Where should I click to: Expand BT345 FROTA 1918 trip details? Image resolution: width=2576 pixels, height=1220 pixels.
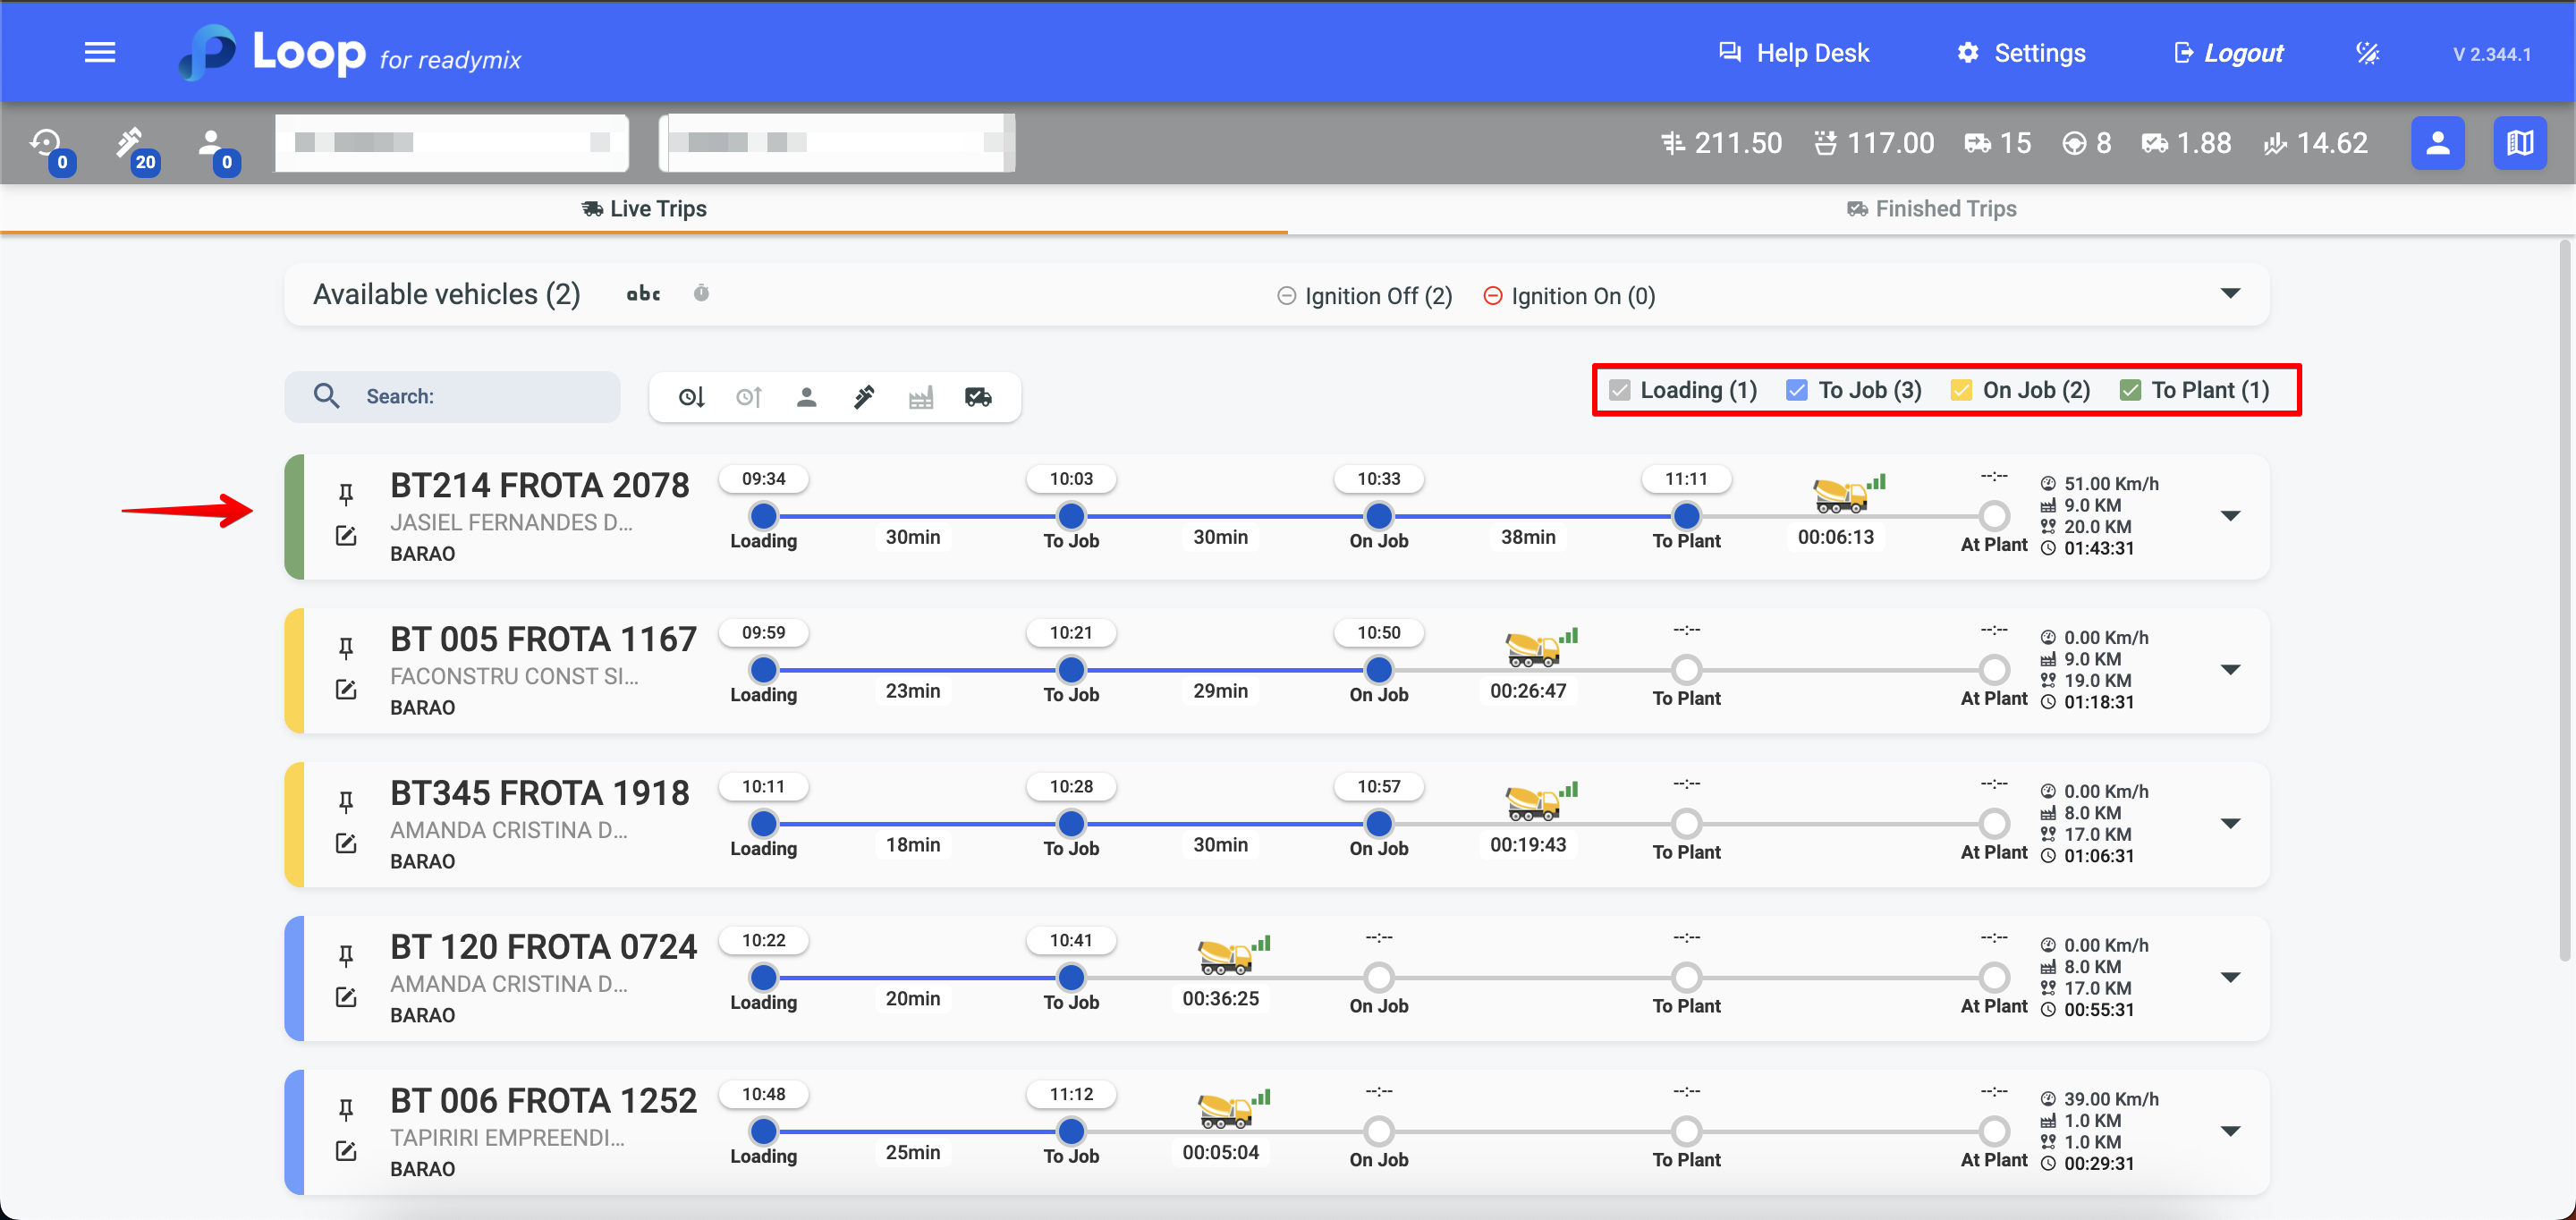click(2230, 824)
